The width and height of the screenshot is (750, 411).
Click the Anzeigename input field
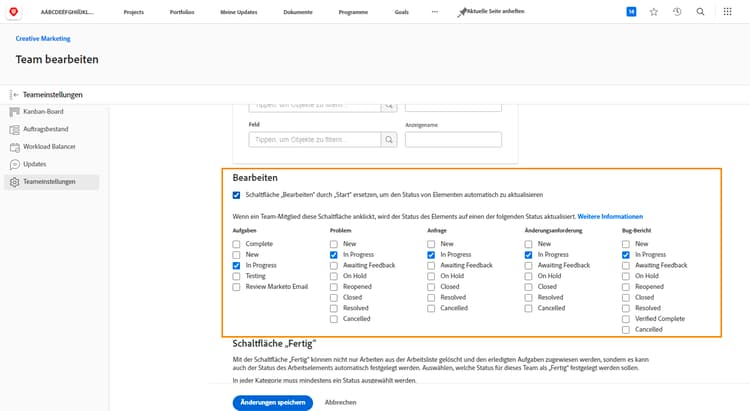click(453, 140)
